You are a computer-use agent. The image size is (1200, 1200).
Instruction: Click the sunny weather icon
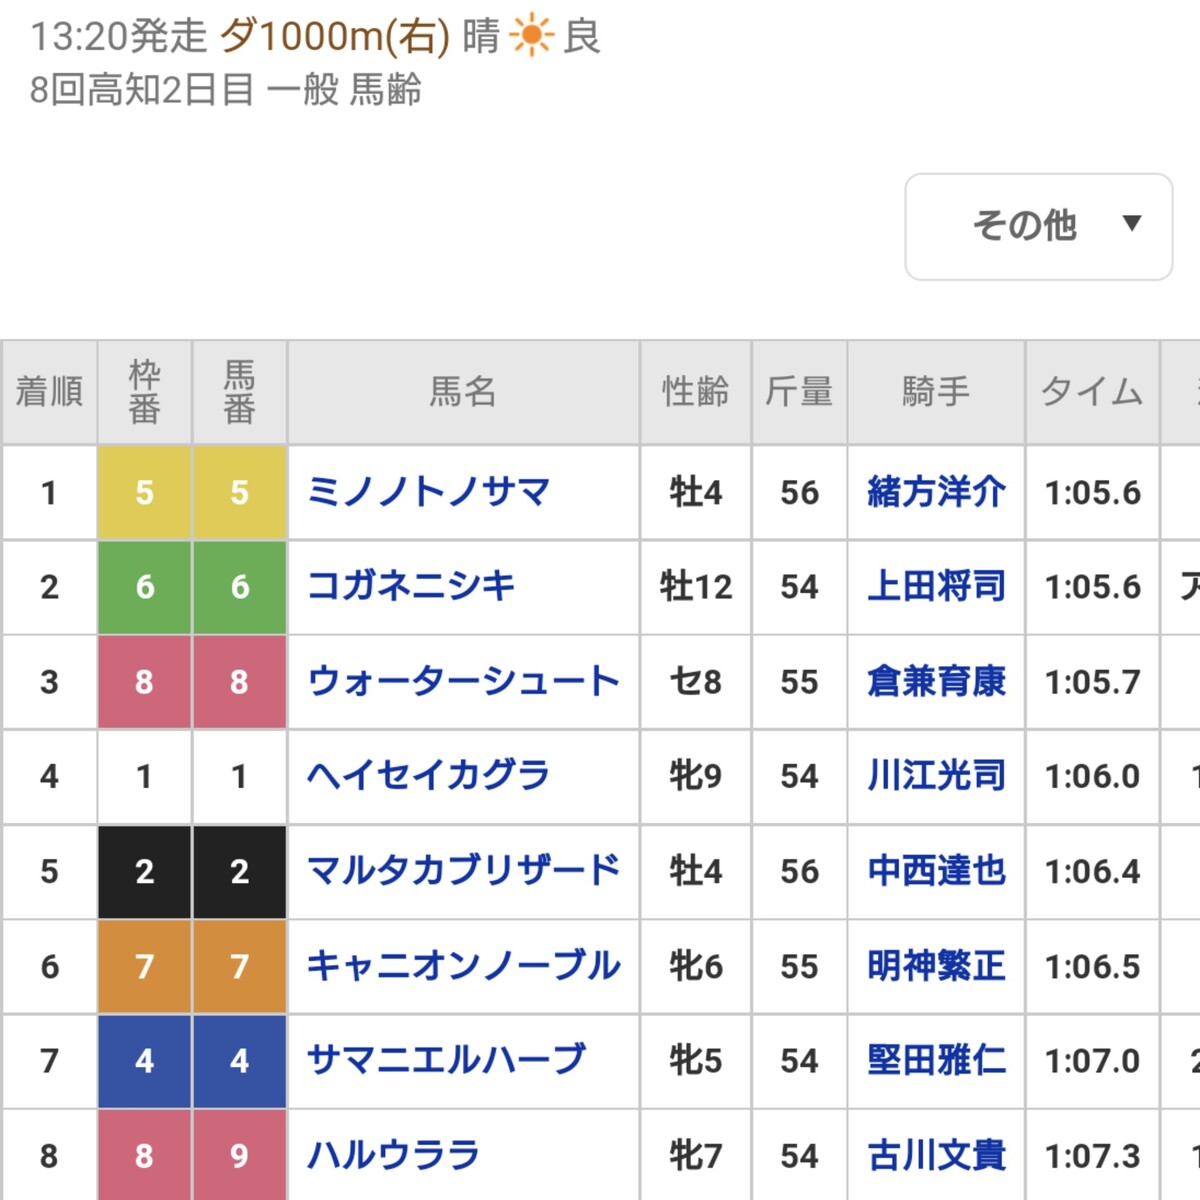click(x=531, y=37)
